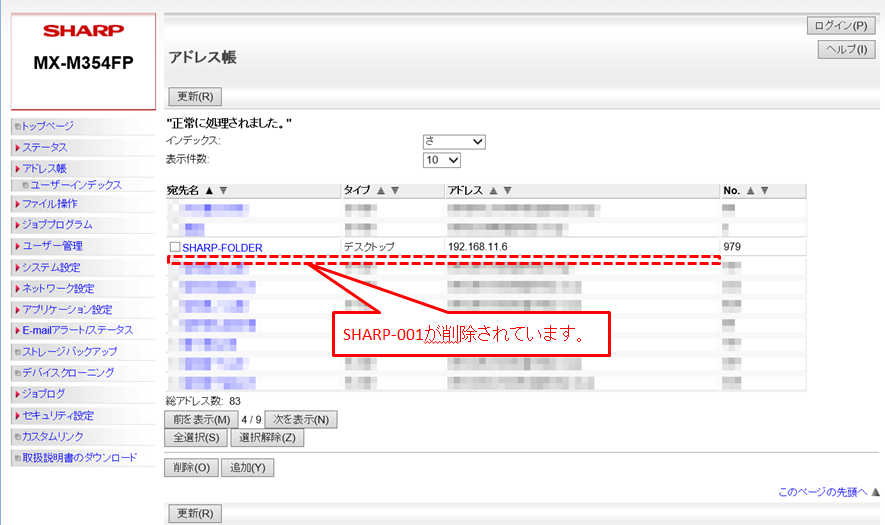Tick the SHARP-FOLDER checkbox
Screen dimensions: 885x525
pyautogui.click(x=175, y=247)
